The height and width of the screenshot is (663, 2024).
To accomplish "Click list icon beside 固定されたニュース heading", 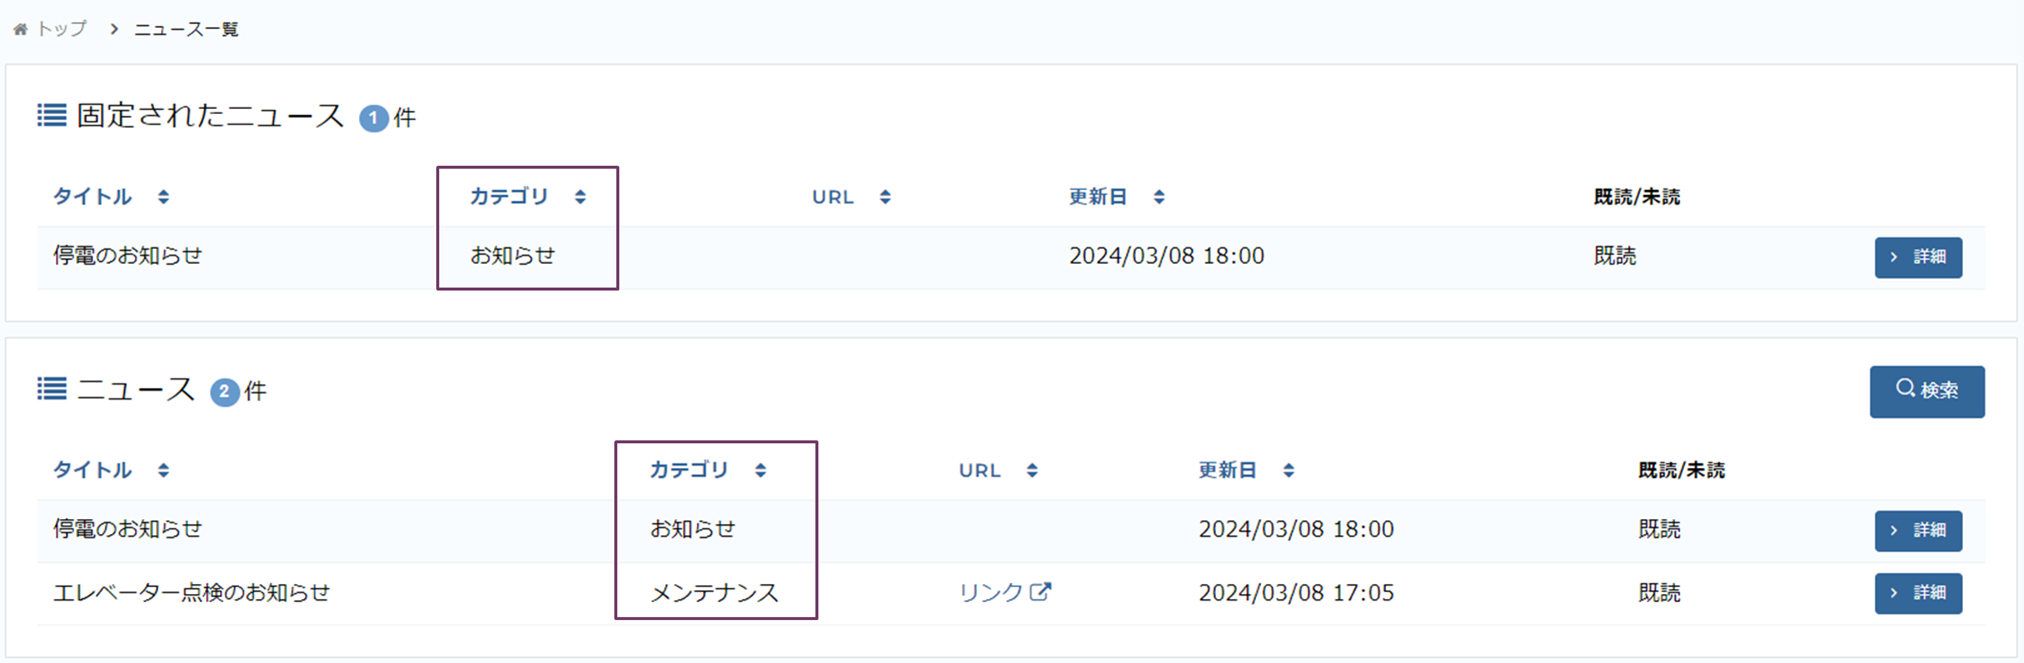I will (52, 116).
